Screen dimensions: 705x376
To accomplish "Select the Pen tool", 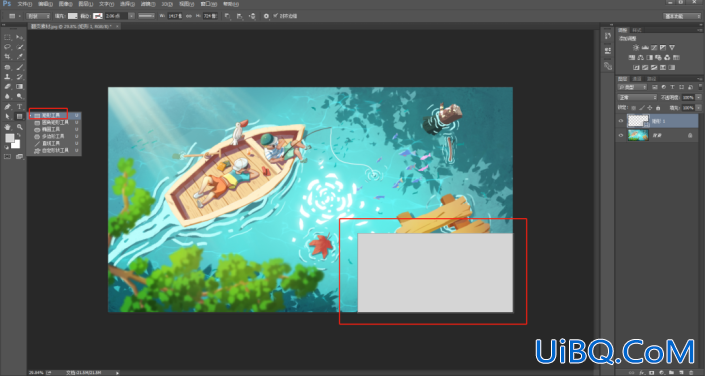I will point(7,107).
